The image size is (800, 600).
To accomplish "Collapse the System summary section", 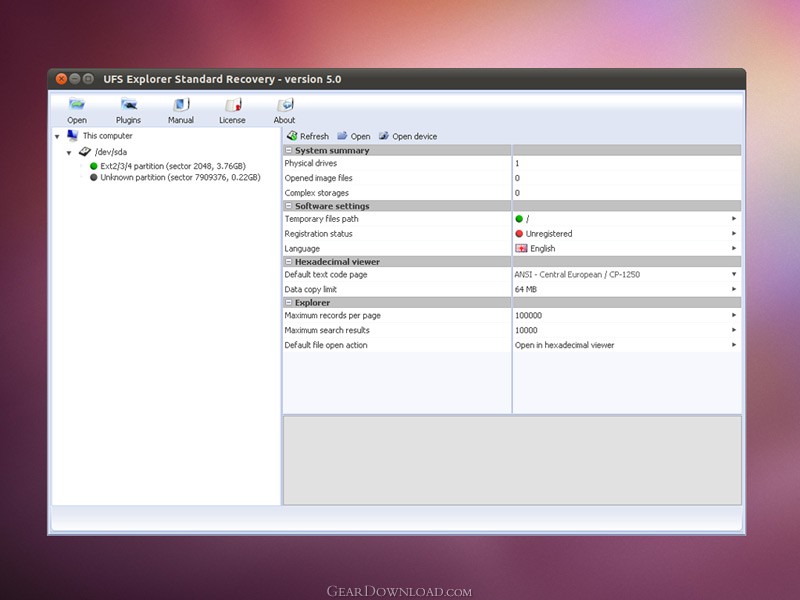I will click(289, 151).
